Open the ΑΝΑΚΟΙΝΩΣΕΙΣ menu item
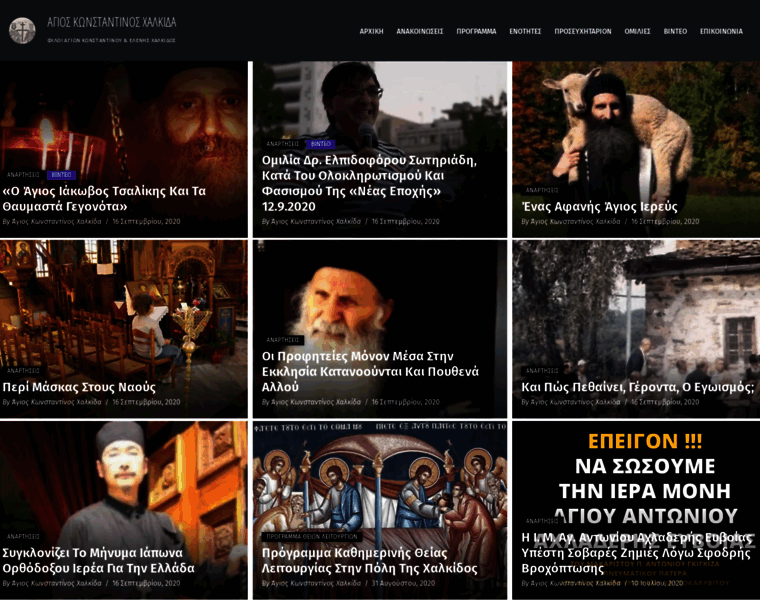Viewport: 760px width, 600px height. pyautogui.click(x=420, y=32)
